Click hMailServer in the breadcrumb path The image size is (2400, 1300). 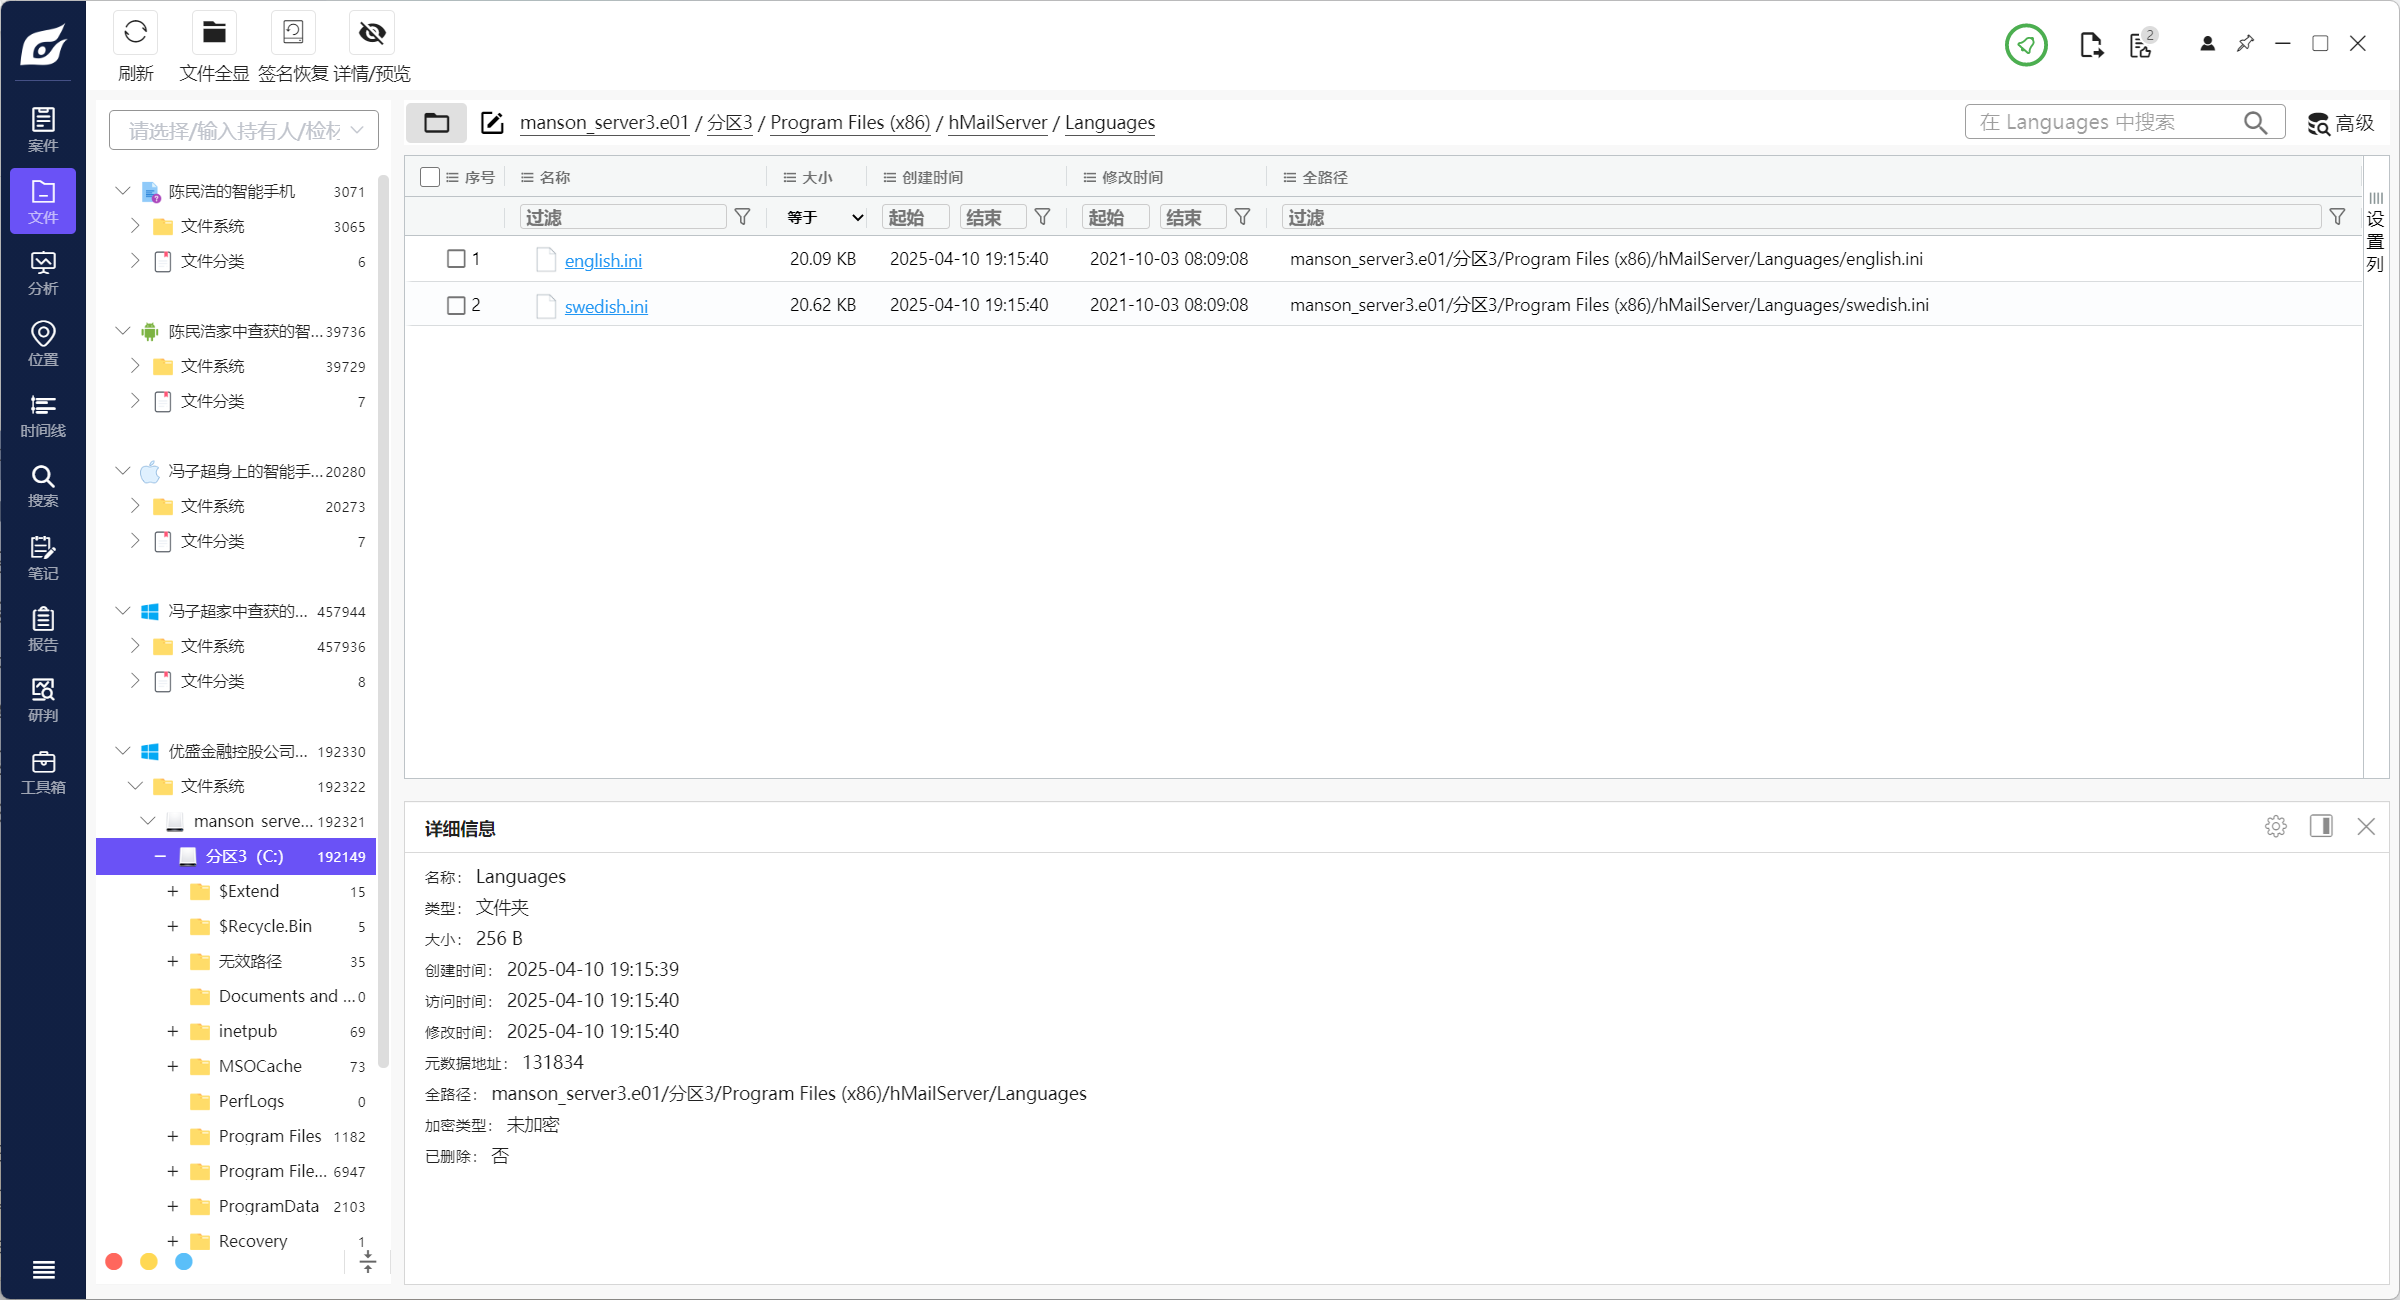click(997, 123)
